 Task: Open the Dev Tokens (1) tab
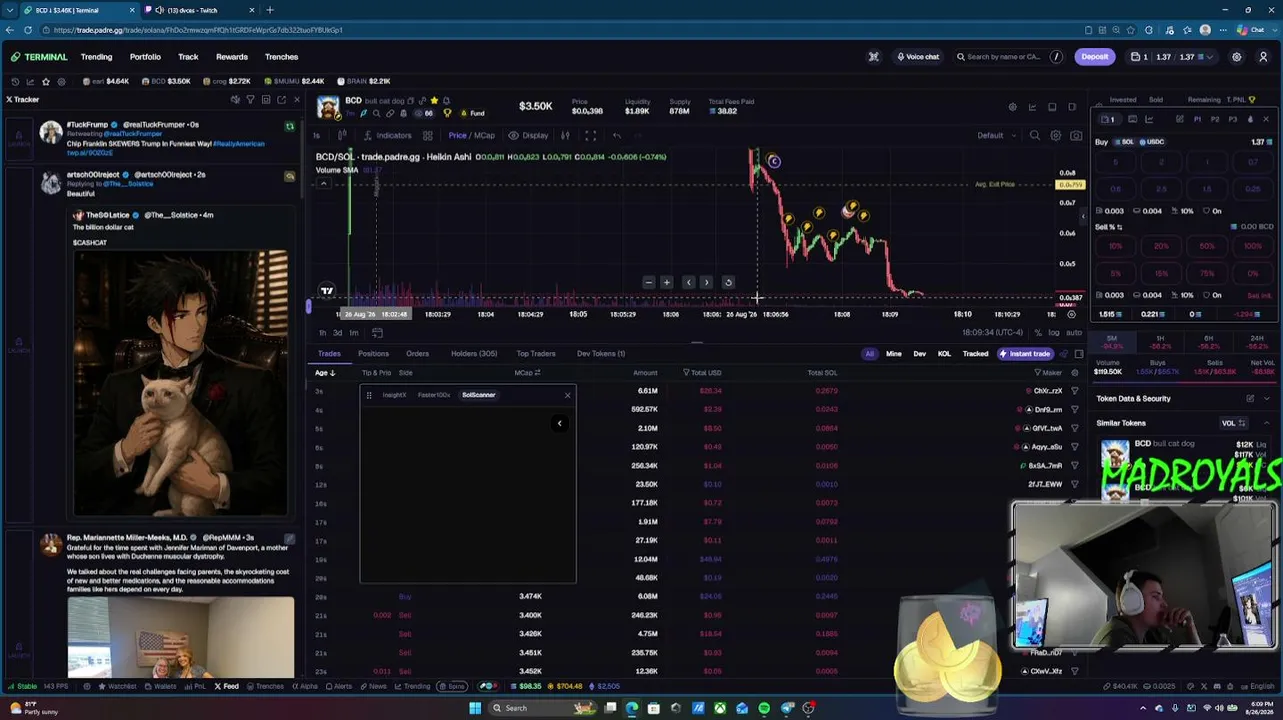tap(601, 354)
